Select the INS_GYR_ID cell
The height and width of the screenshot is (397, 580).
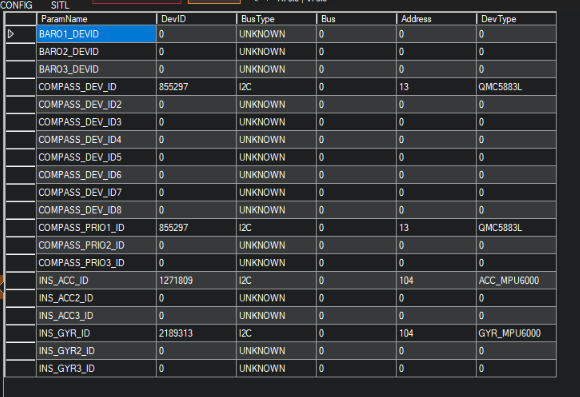[x=96, y=333]
